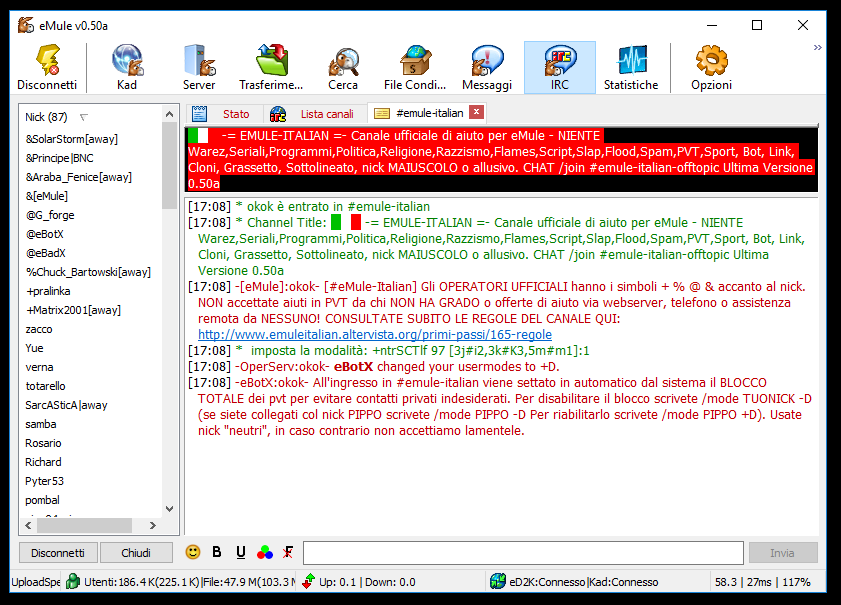
Task: Close the #emule-italian tab
Action: tap(476, 112)
